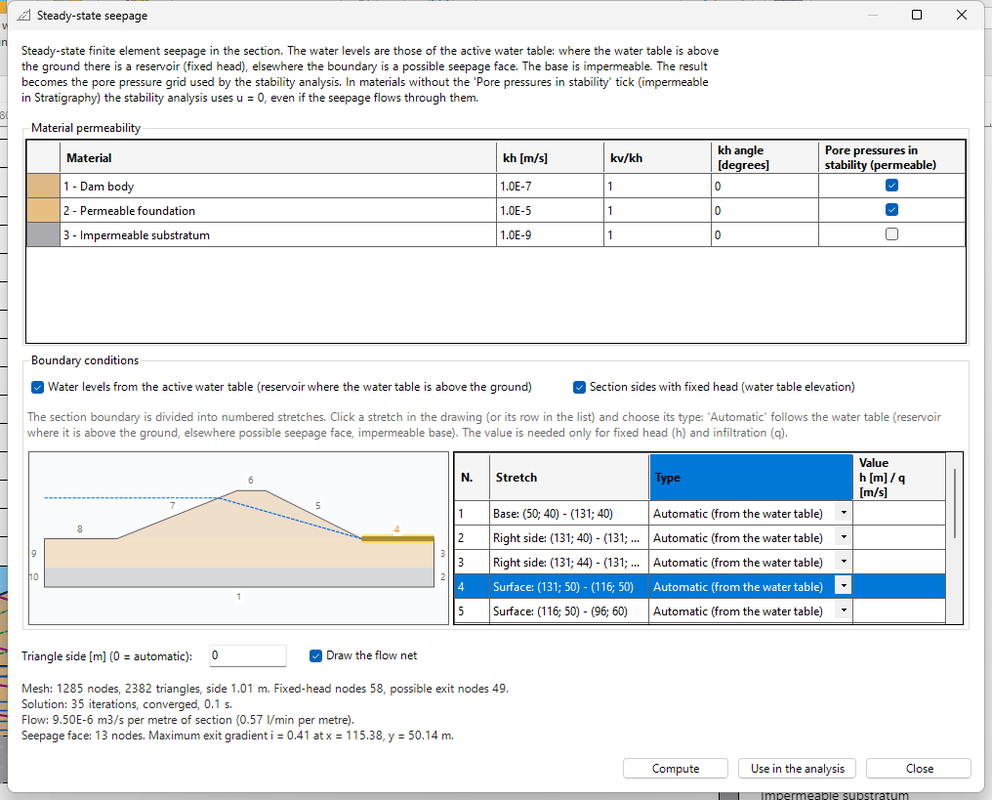992x800 pixels.
Task: Click the Close button
Action: (x=919, y=768)
